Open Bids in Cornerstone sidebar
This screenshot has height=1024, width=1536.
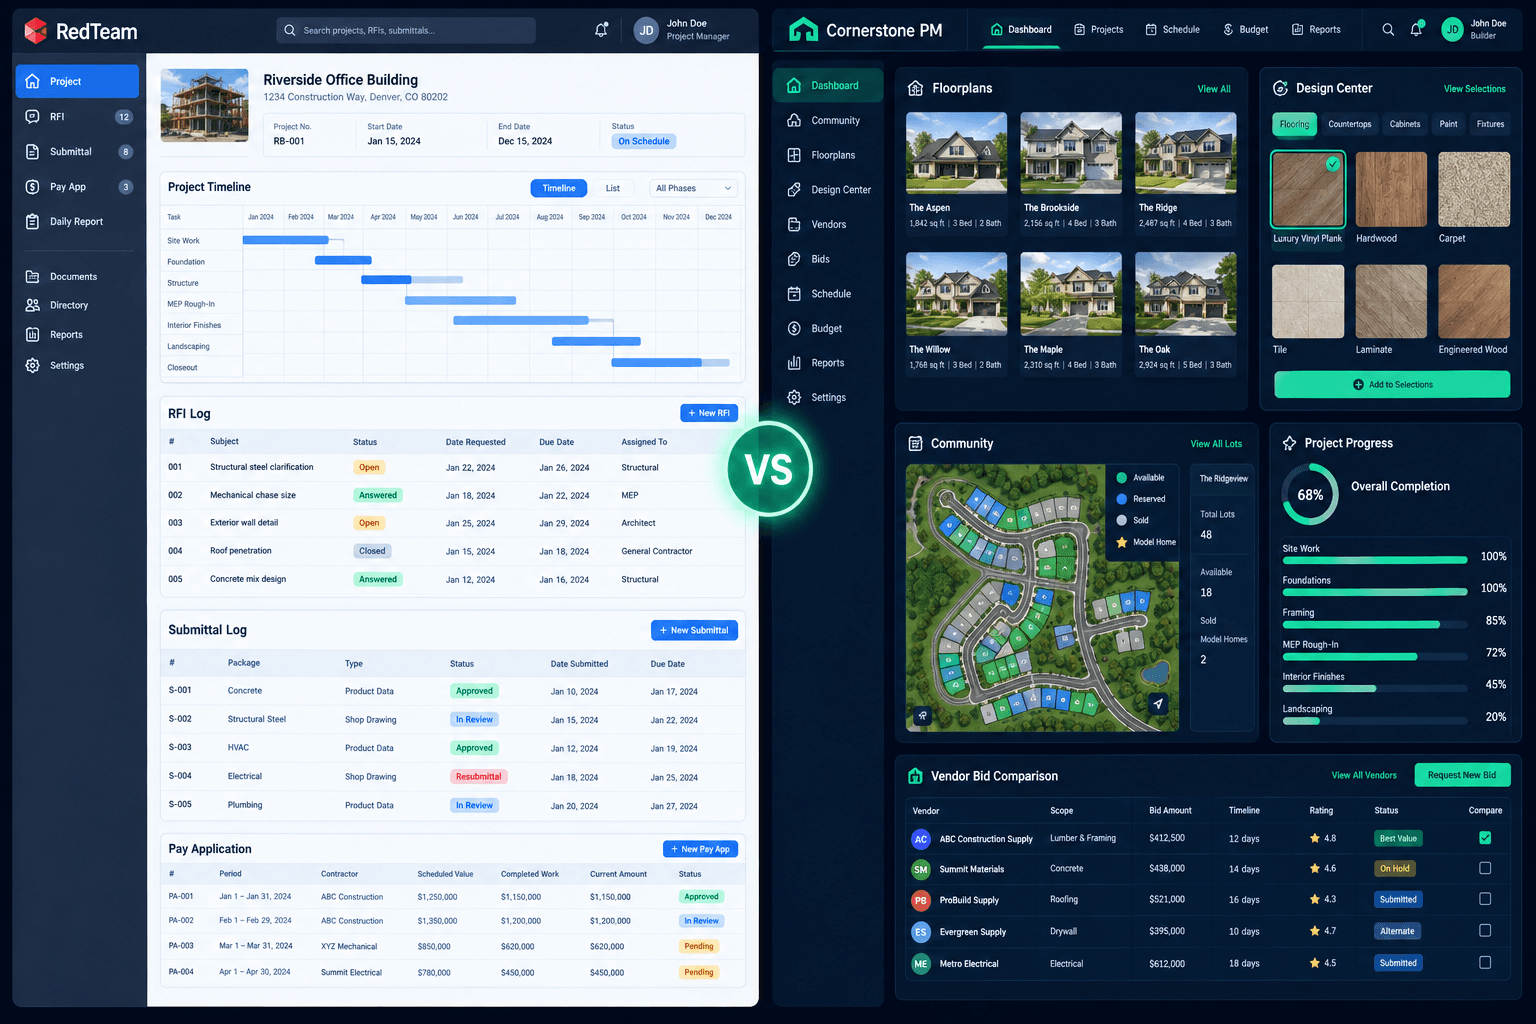tap(828, 259)
